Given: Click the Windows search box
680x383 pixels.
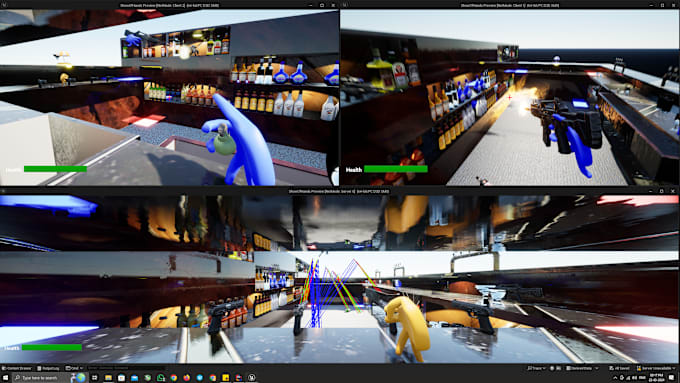Looking at the screenshot, I should [x=43, y=378].
